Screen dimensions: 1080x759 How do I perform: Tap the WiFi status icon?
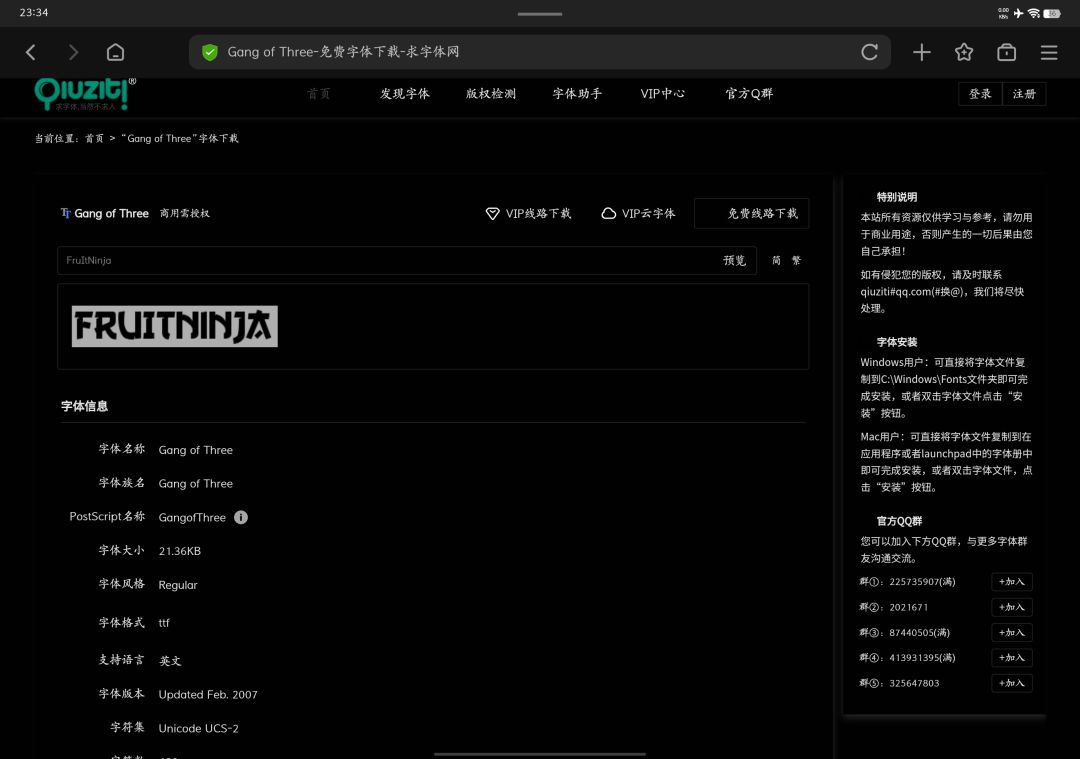click(1033, 13)
